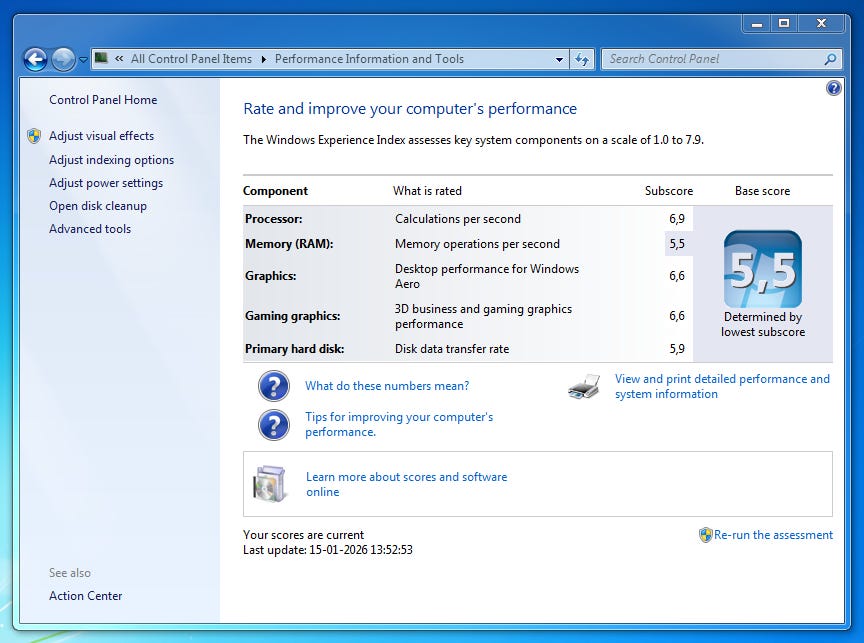Click the Back navigation arrow
The image size is (864, 643).
coord(35,59)
